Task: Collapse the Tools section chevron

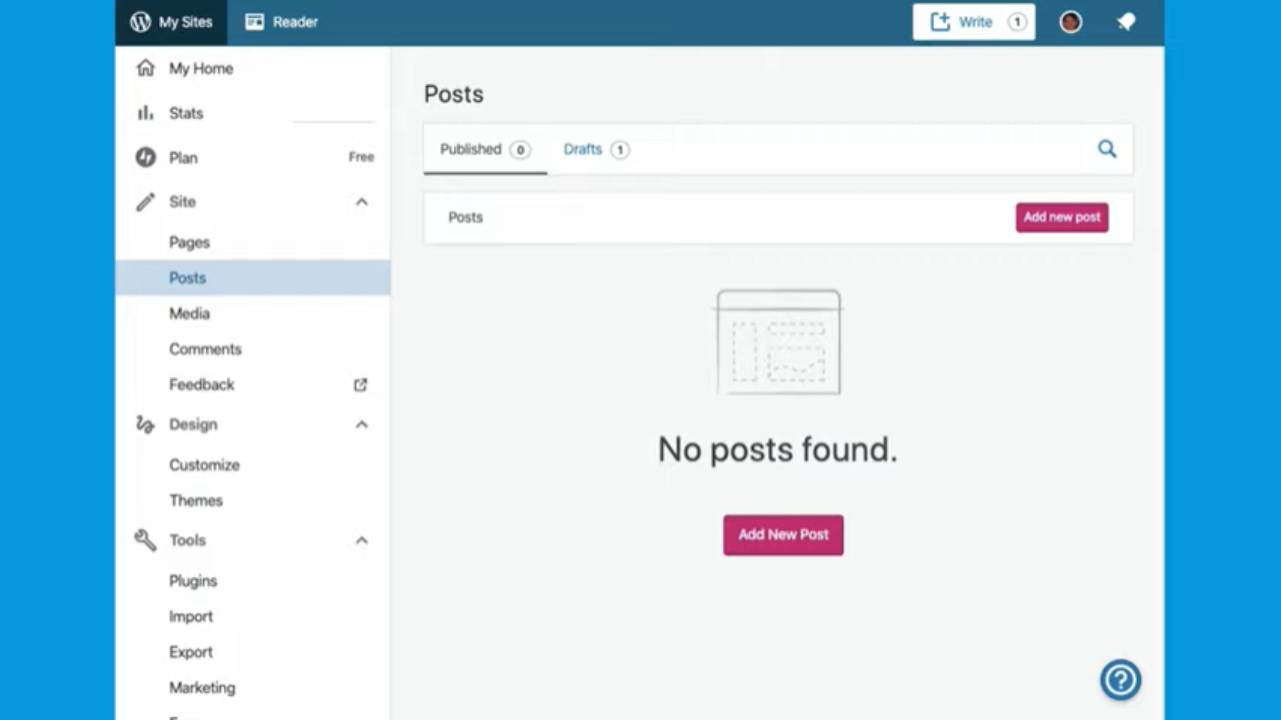Action: 361,541
